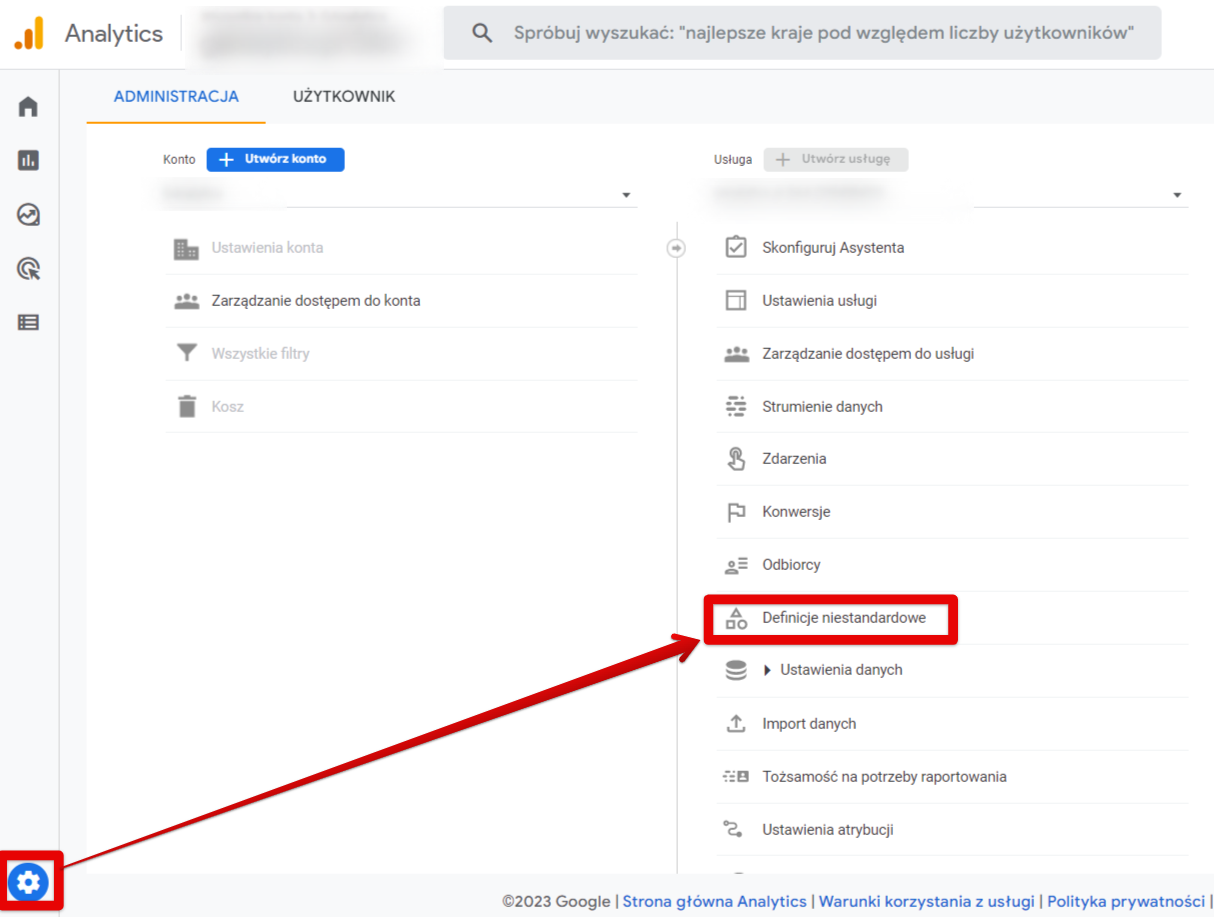
Task: Click the Google Analytics logo
Action: (29, 34)
